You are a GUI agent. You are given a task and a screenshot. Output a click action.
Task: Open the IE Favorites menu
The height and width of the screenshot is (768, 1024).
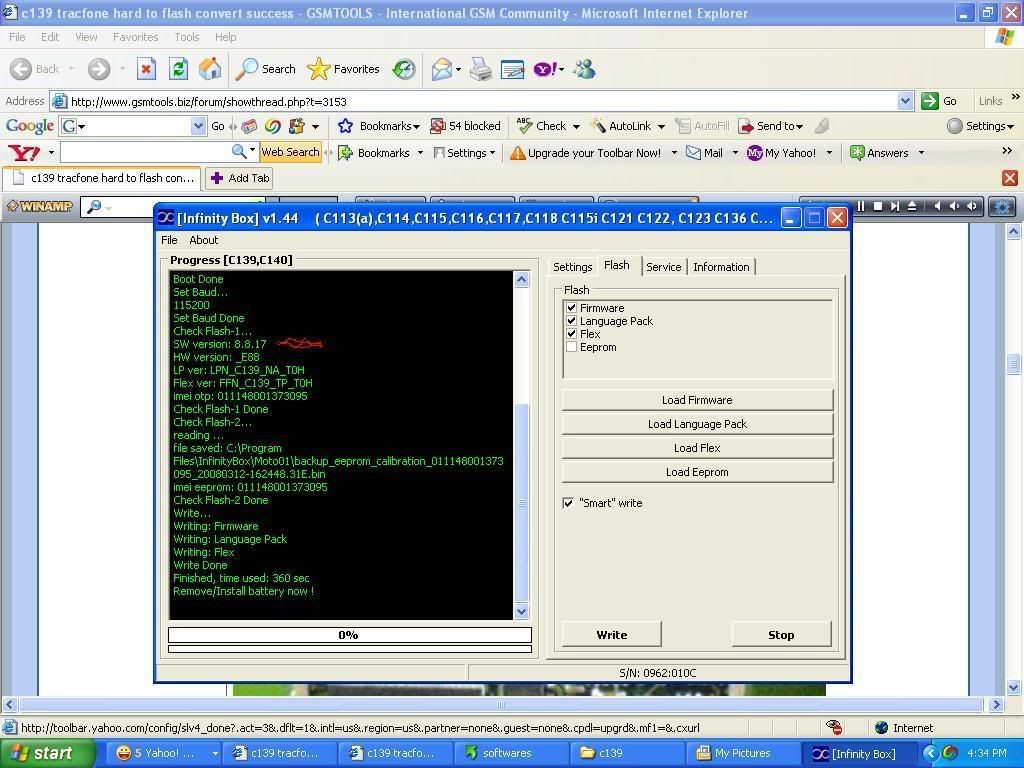135,37
